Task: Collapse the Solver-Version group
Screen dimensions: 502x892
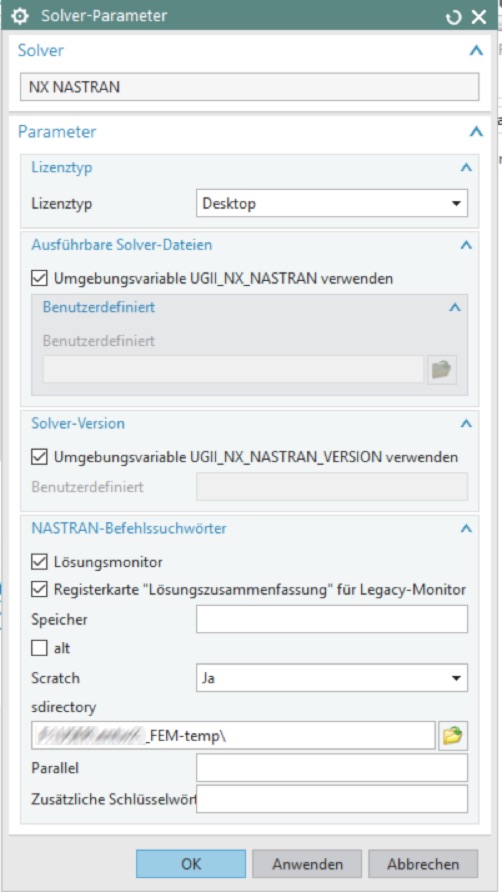Action: [x=466, y=423]
